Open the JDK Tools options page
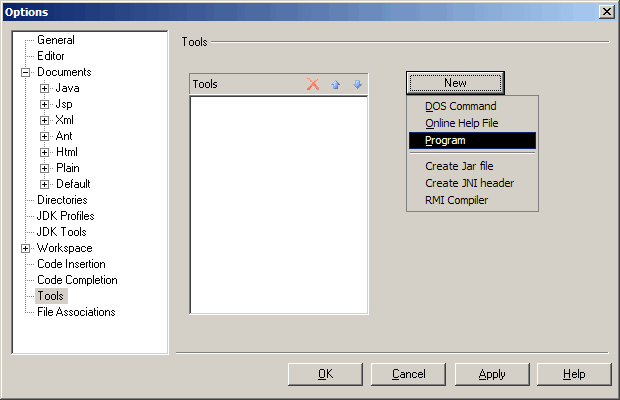620x400 pixels. pos(61,232)
